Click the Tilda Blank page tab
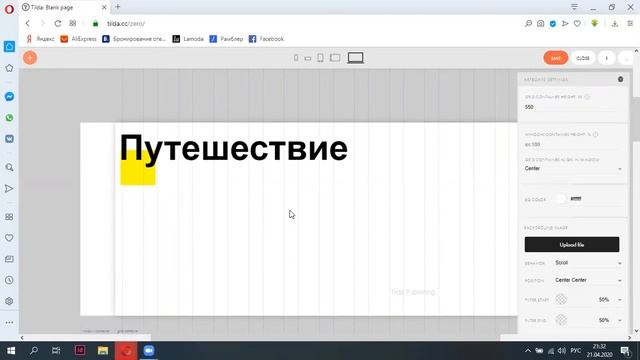640x360 pixels. [64, 7]
